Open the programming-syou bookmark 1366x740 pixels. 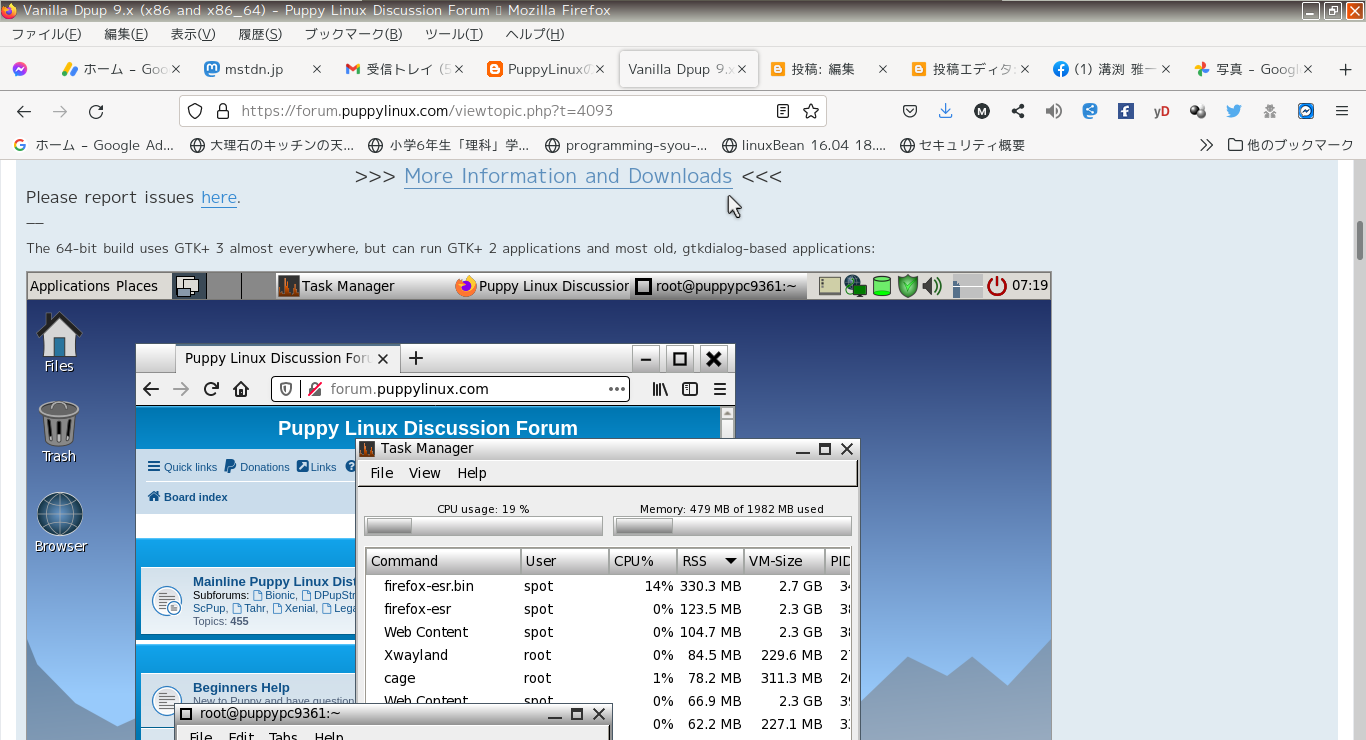click(x=626, y=145)
